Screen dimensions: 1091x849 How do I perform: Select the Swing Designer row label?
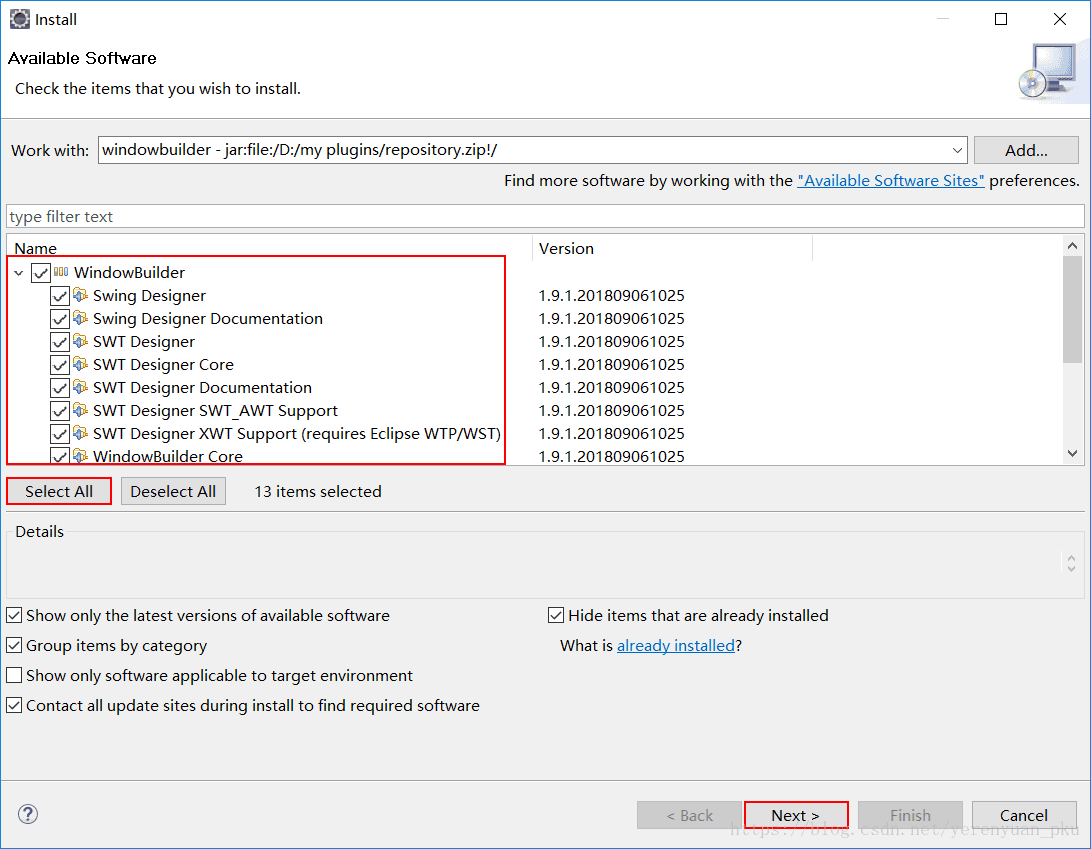(150, 296)
